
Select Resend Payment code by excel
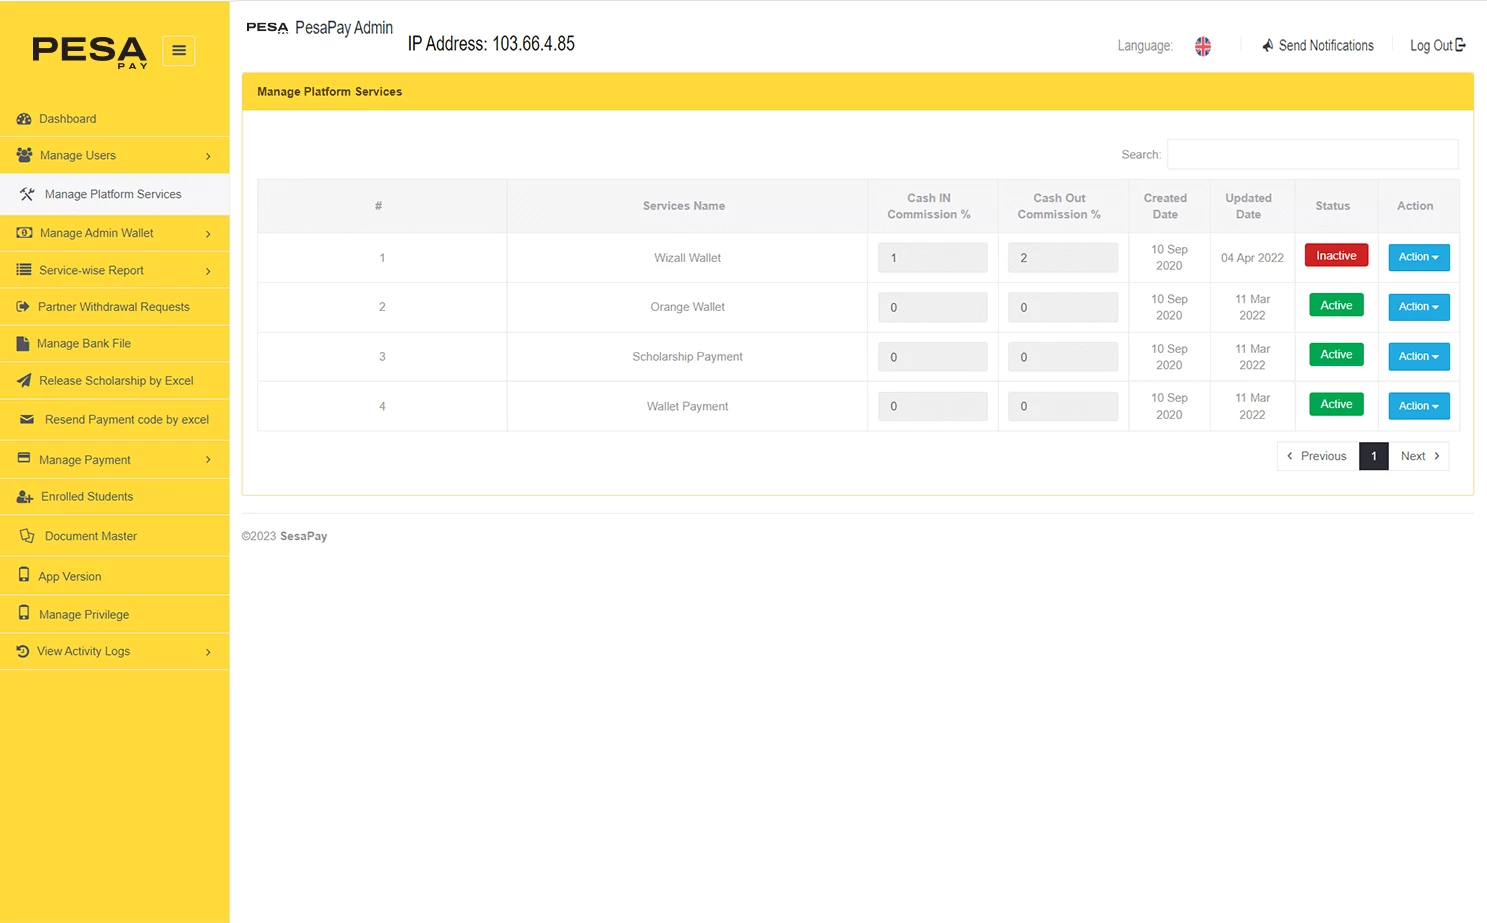[x=123, y=419]
